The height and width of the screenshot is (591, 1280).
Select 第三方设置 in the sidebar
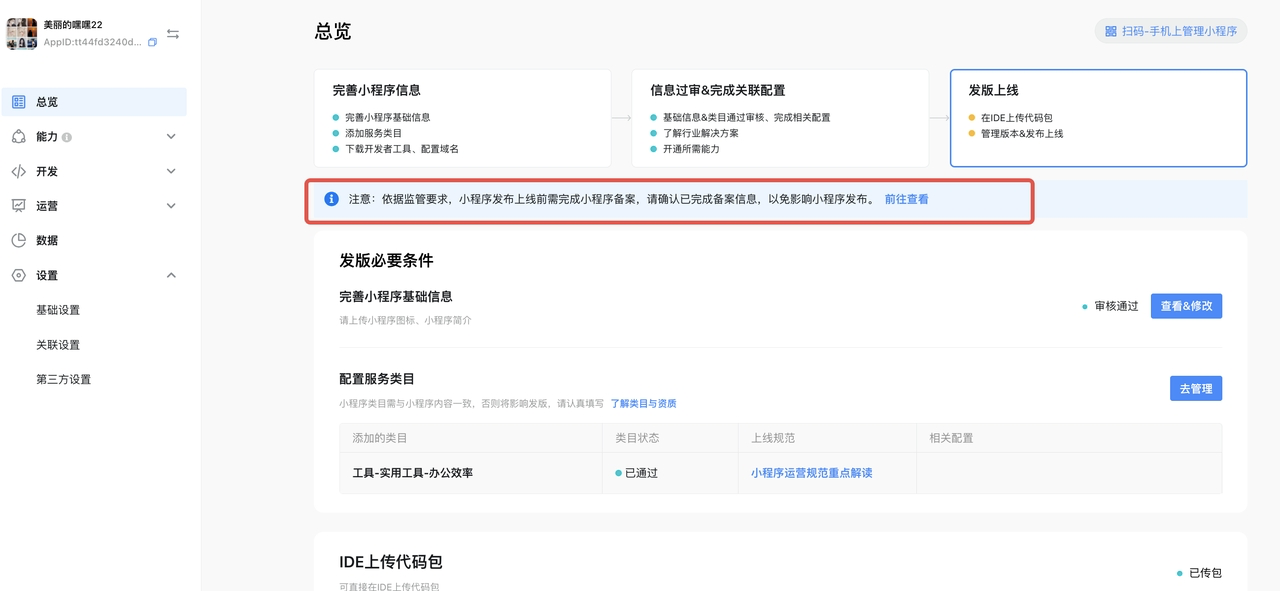tap(63, 380)
